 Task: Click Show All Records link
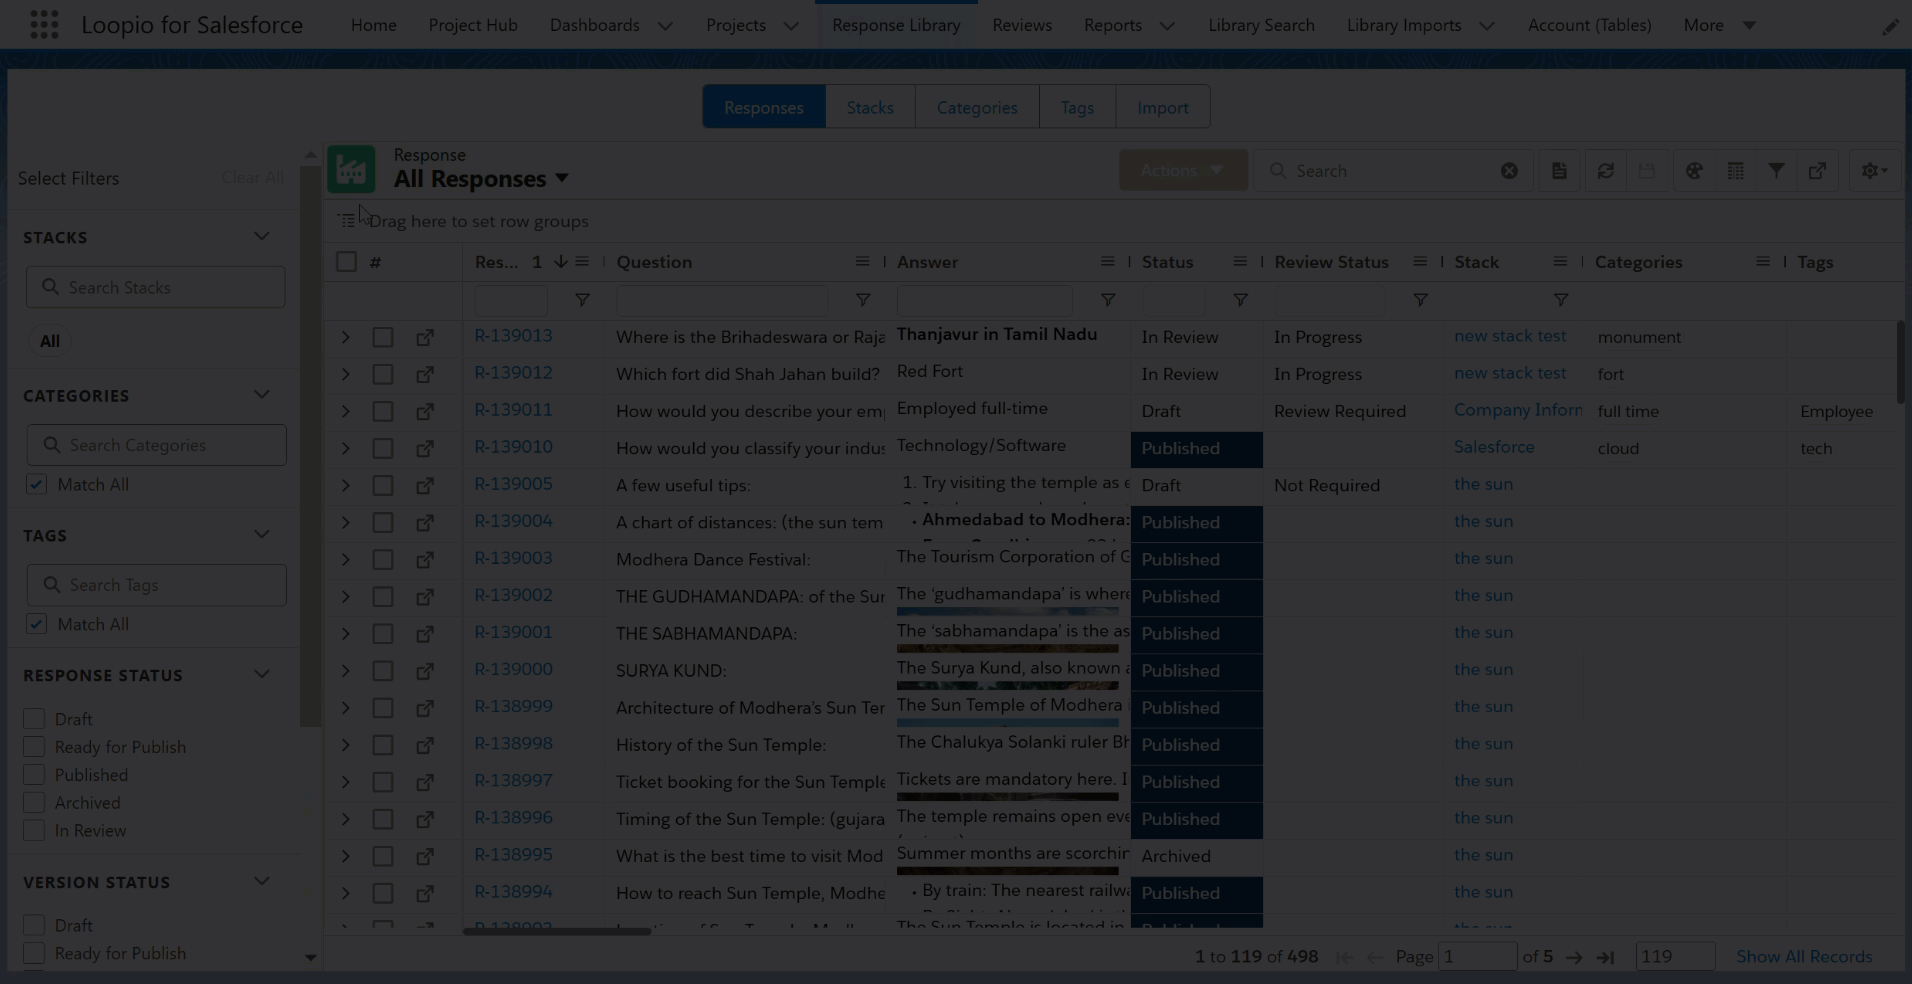click(x=1803, y=957)
